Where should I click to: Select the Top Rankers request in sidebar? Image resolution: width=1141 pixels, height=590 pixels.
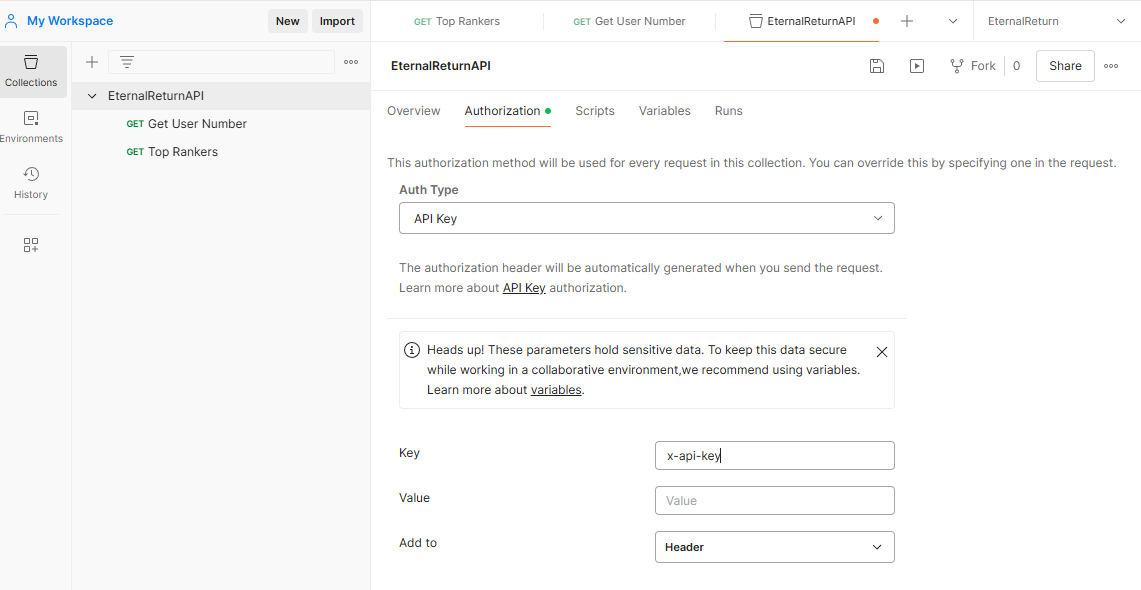(183, 152)
